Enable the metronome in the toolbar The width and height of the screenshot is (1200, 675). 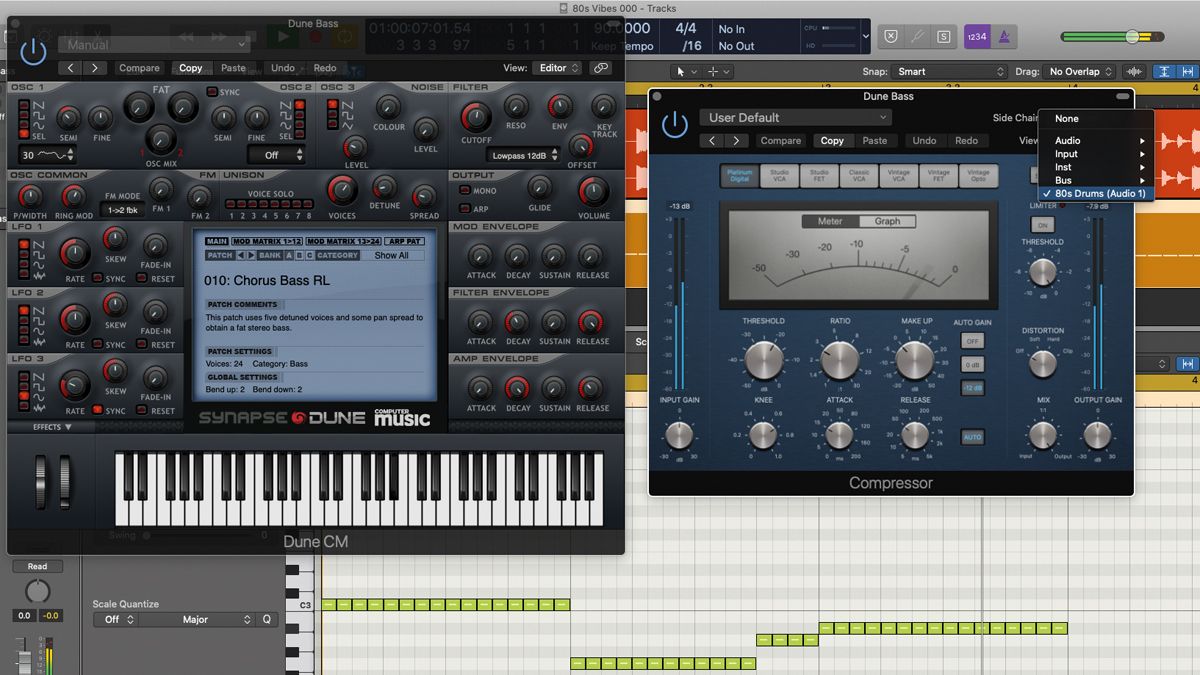[1003, 36]
